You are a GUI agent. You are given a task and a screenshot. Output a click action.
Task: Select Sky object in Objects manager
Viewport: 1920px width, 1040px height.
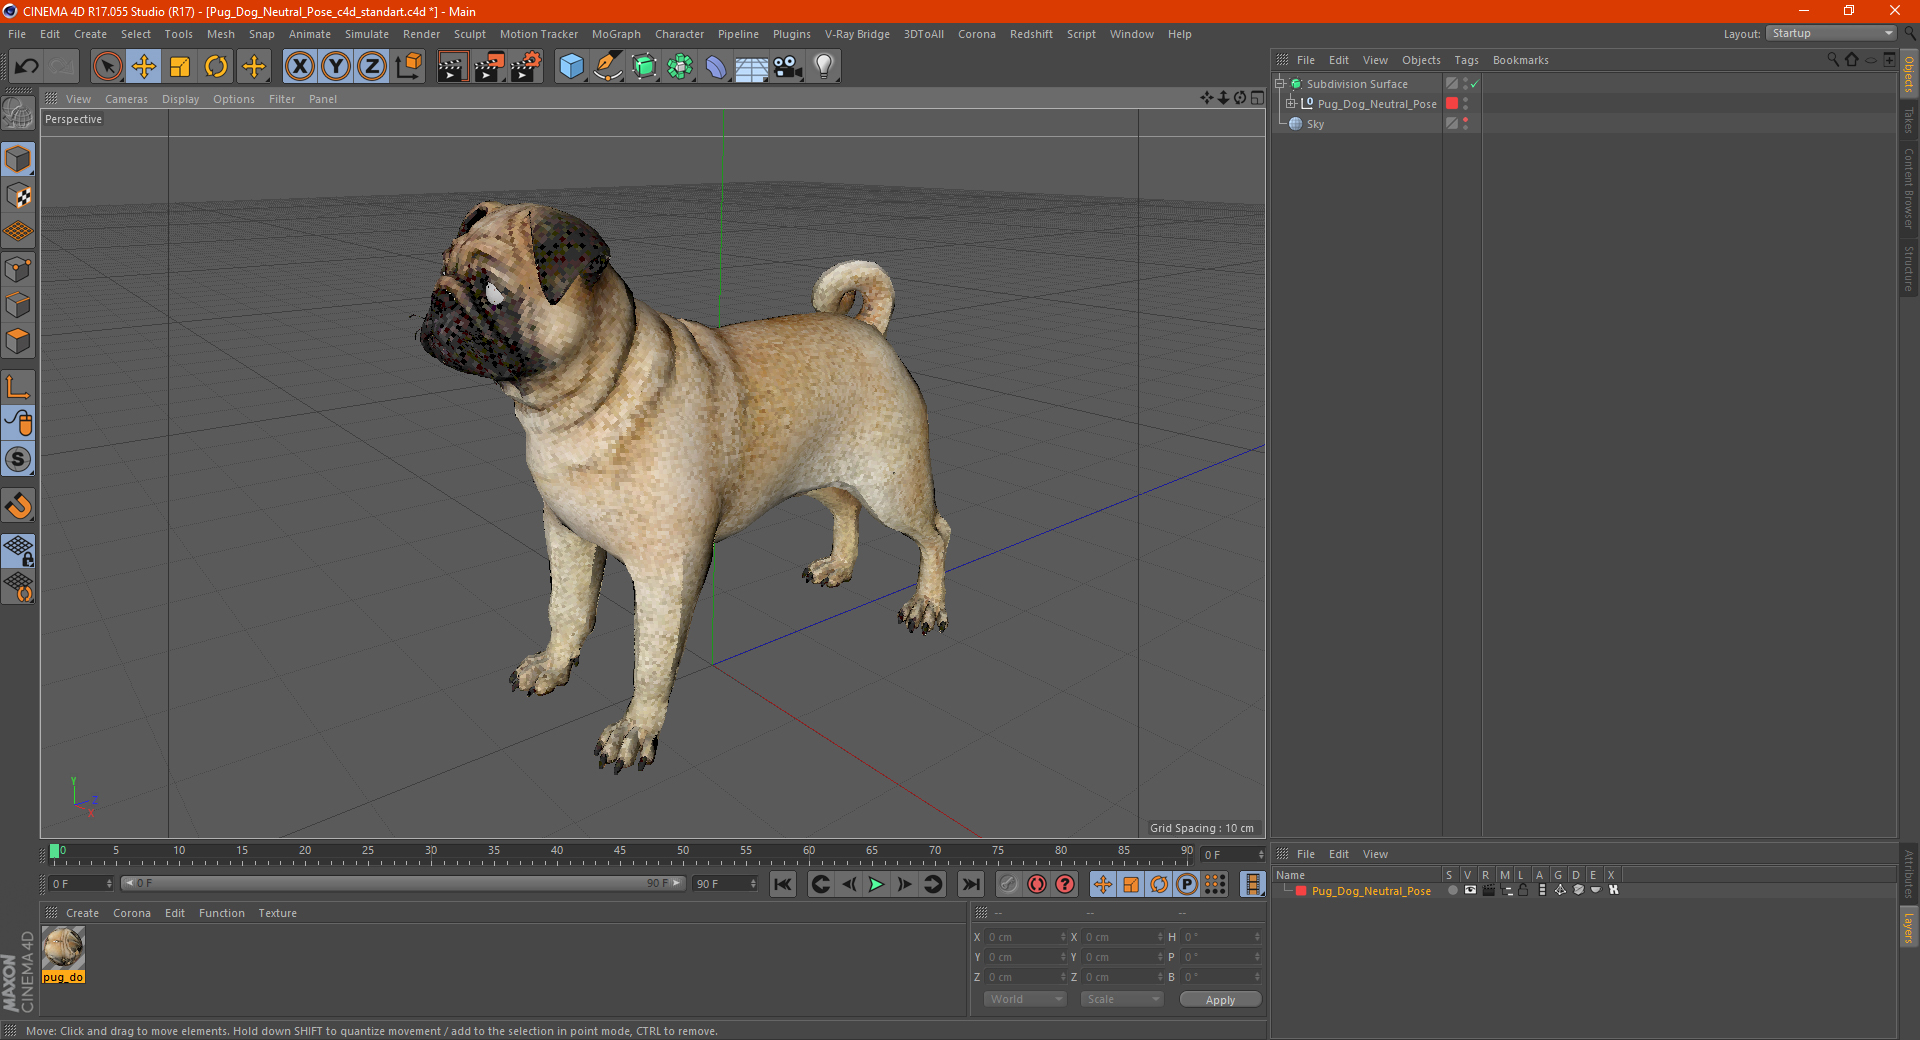(x=1315, y=124)
